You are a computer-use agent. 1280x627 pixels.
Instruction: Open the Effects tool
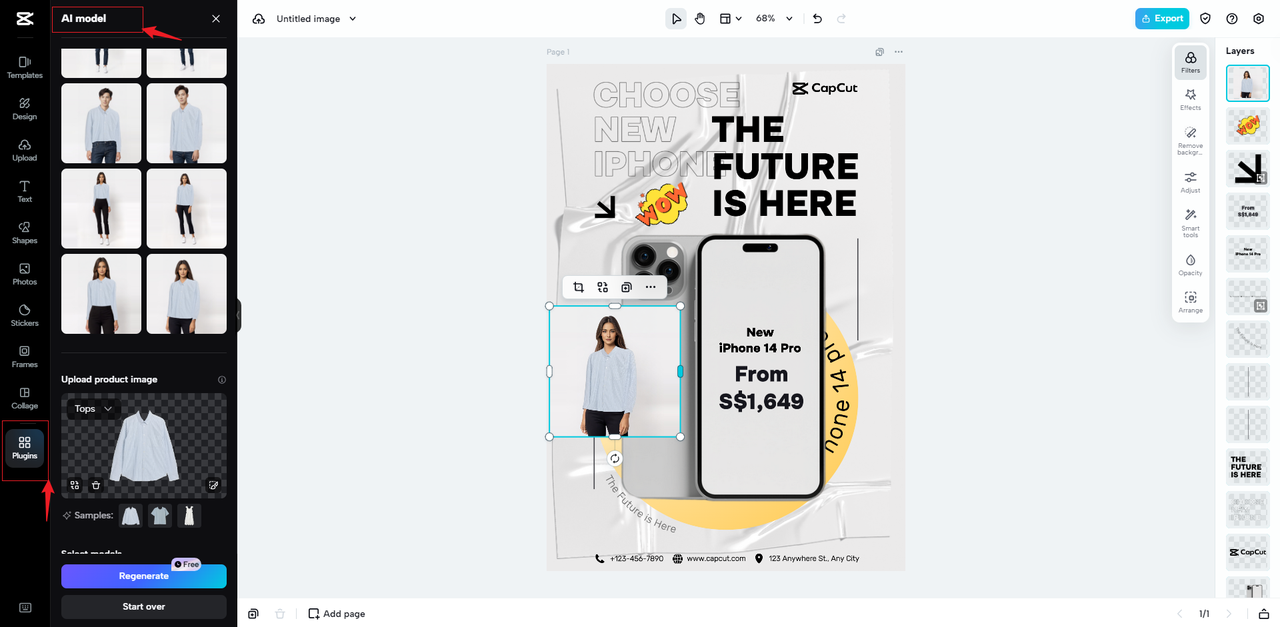pyautogui.click(x=1190, y=99)
